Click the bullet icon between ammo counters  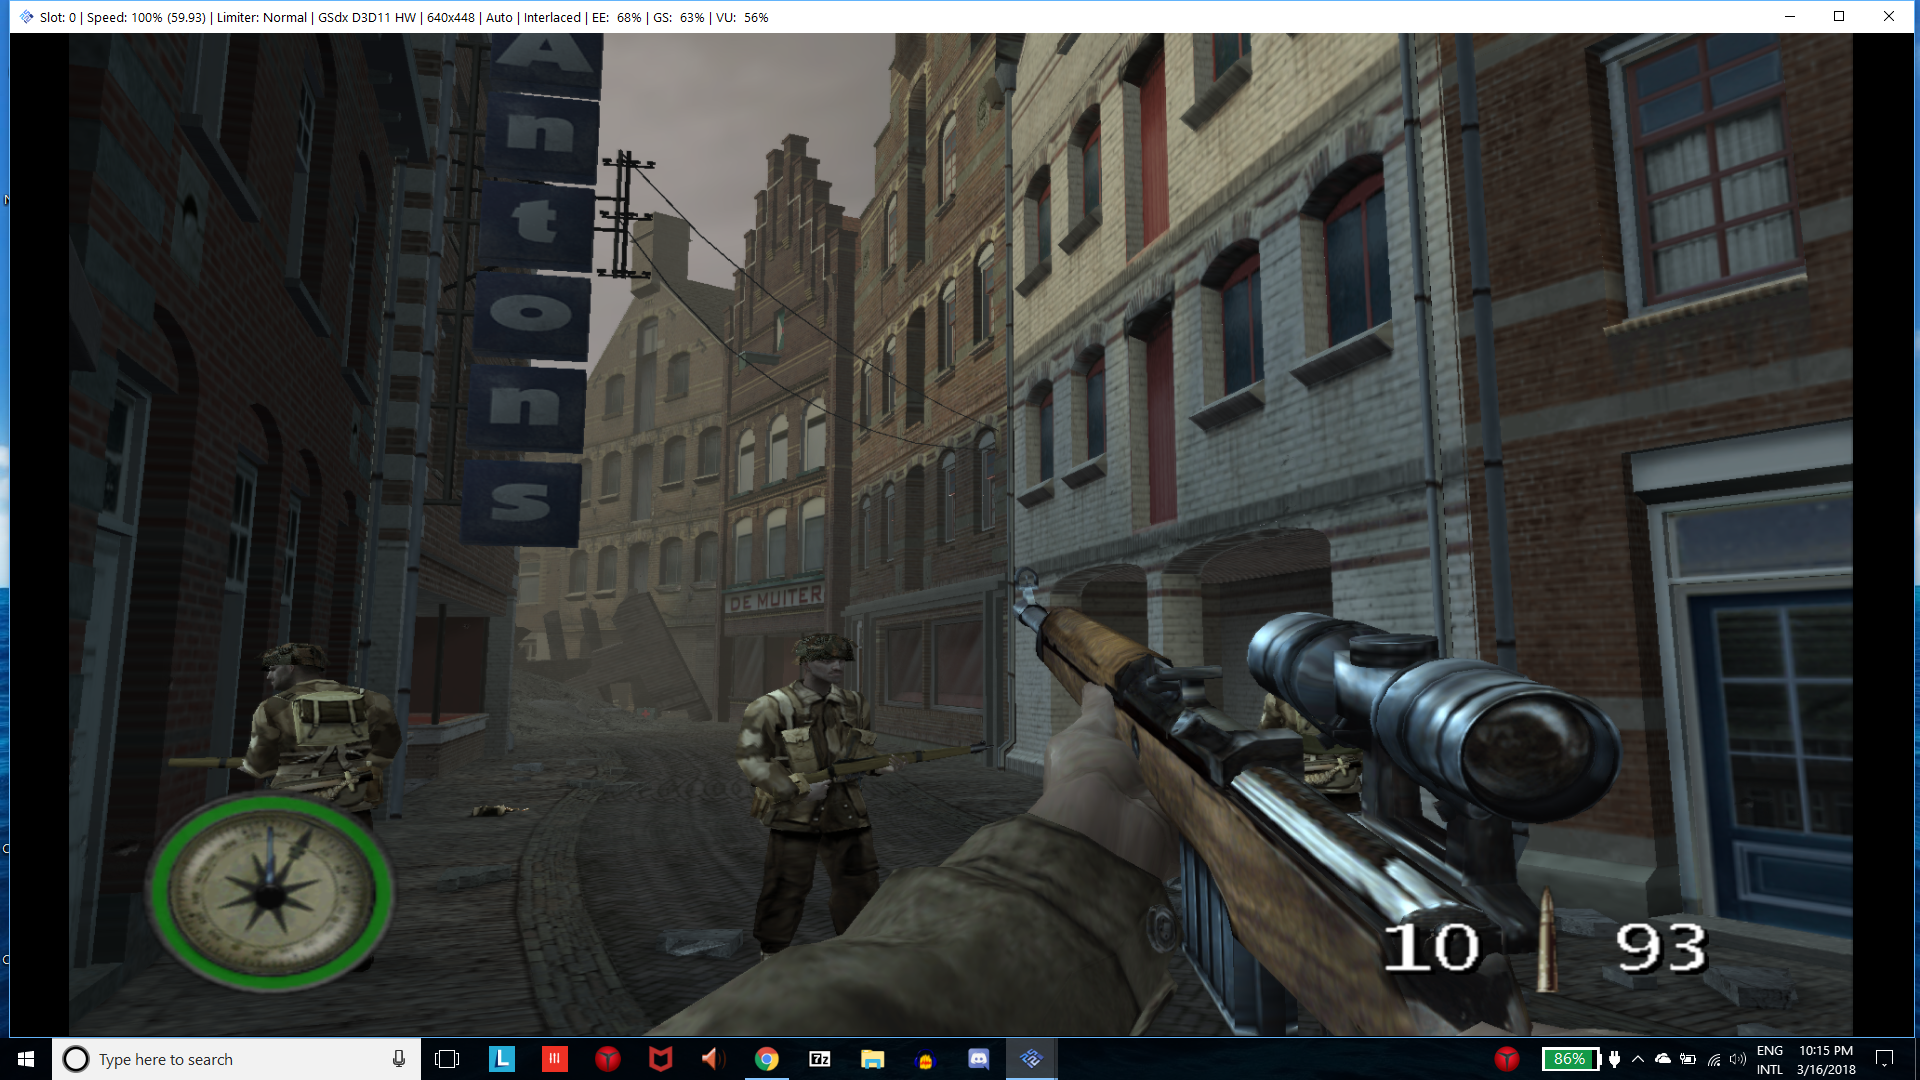coord(1547,940)
